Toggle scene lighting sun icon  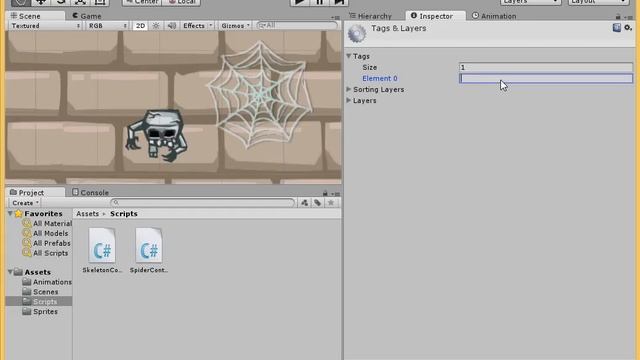pyautogui.click(x=156, y=25)
